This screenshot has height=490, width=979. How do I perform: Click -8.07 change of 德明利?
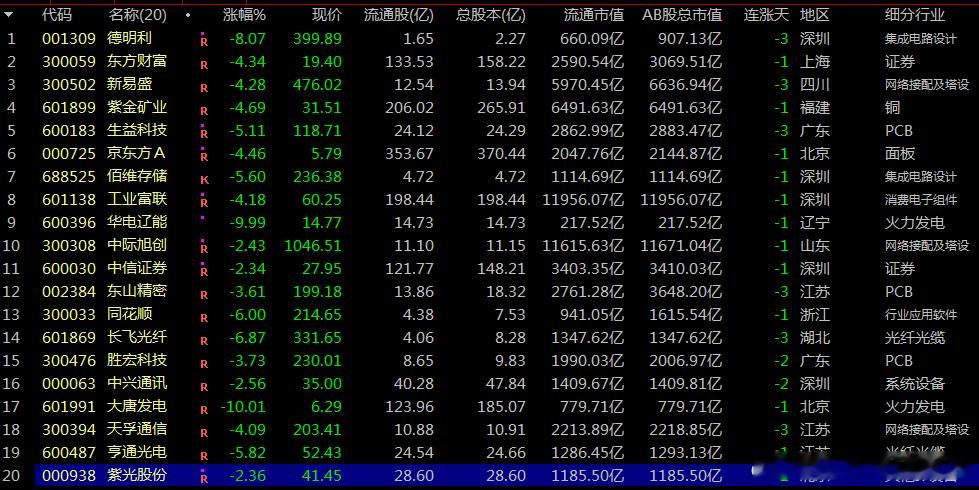pos(247,39)
